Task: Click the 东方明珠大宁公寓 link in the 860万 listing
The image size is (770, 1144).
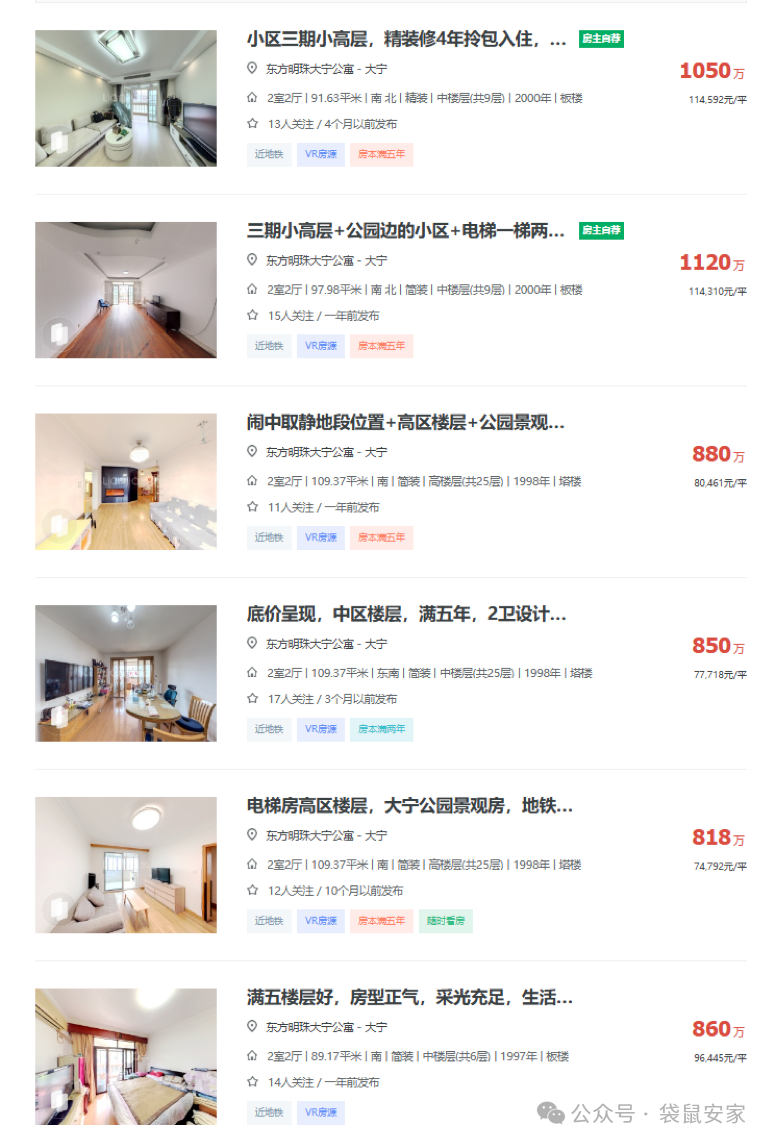Action: (x=309, y=1027)
